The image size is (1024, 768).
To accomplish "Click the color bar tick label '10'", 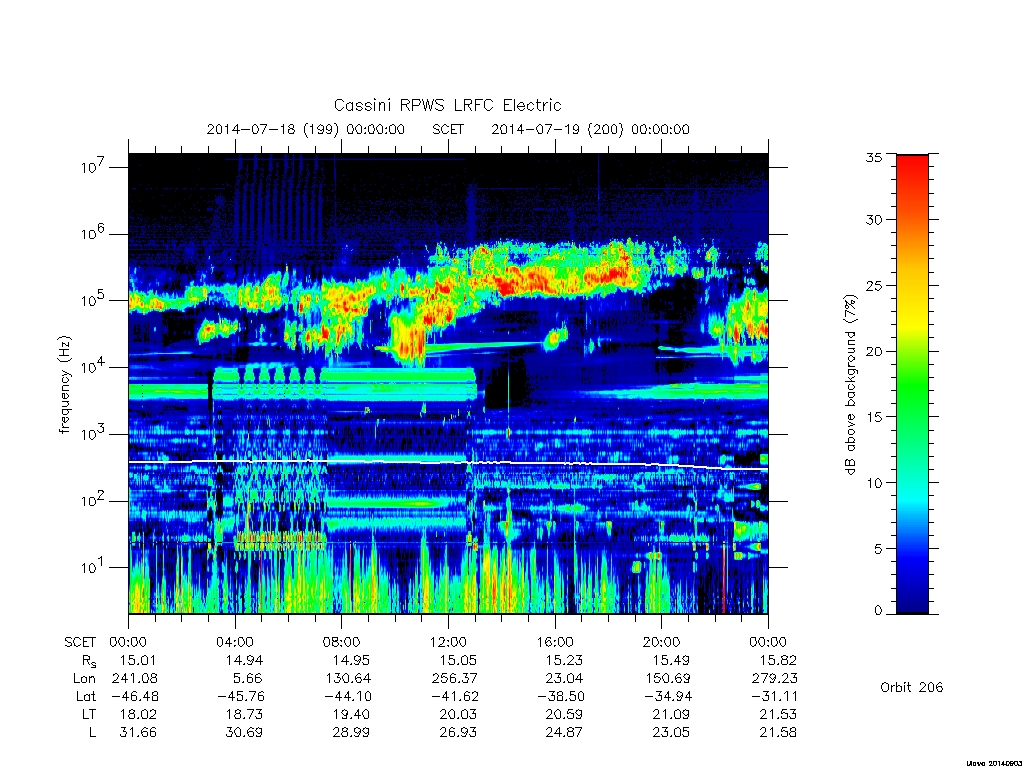I will [874, 483].
